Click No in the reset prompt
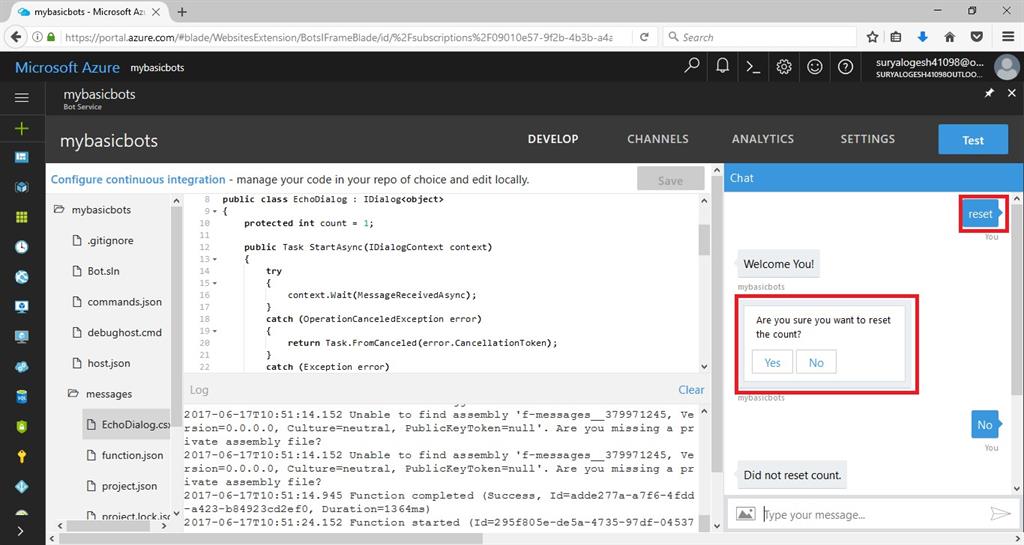 816,362
